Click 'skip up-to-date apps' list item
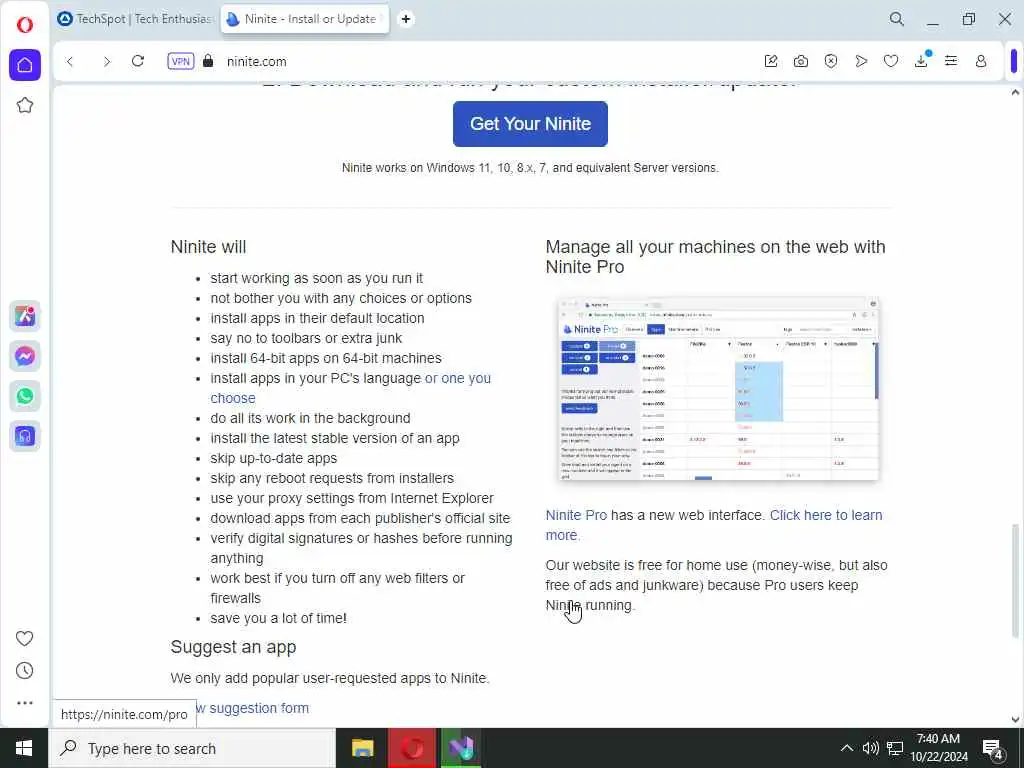This screenshot has width=1024, height=768. click(x=274, y=458)
